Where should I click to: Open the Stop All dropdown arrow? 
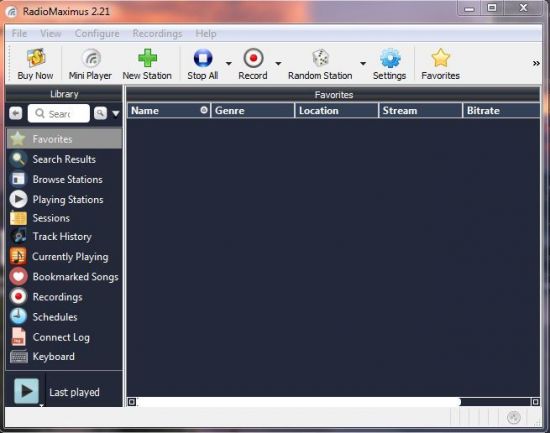[229, 64]
